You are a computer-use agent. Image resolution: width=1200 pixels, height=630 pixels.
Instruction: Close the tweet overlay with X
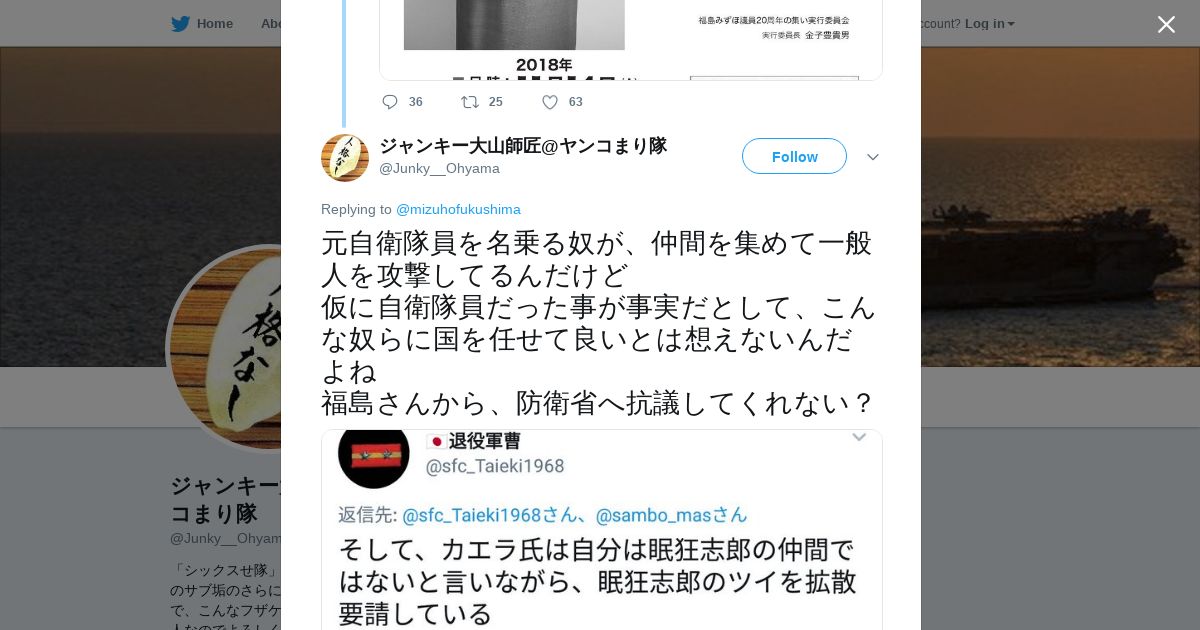[1166, 24]
